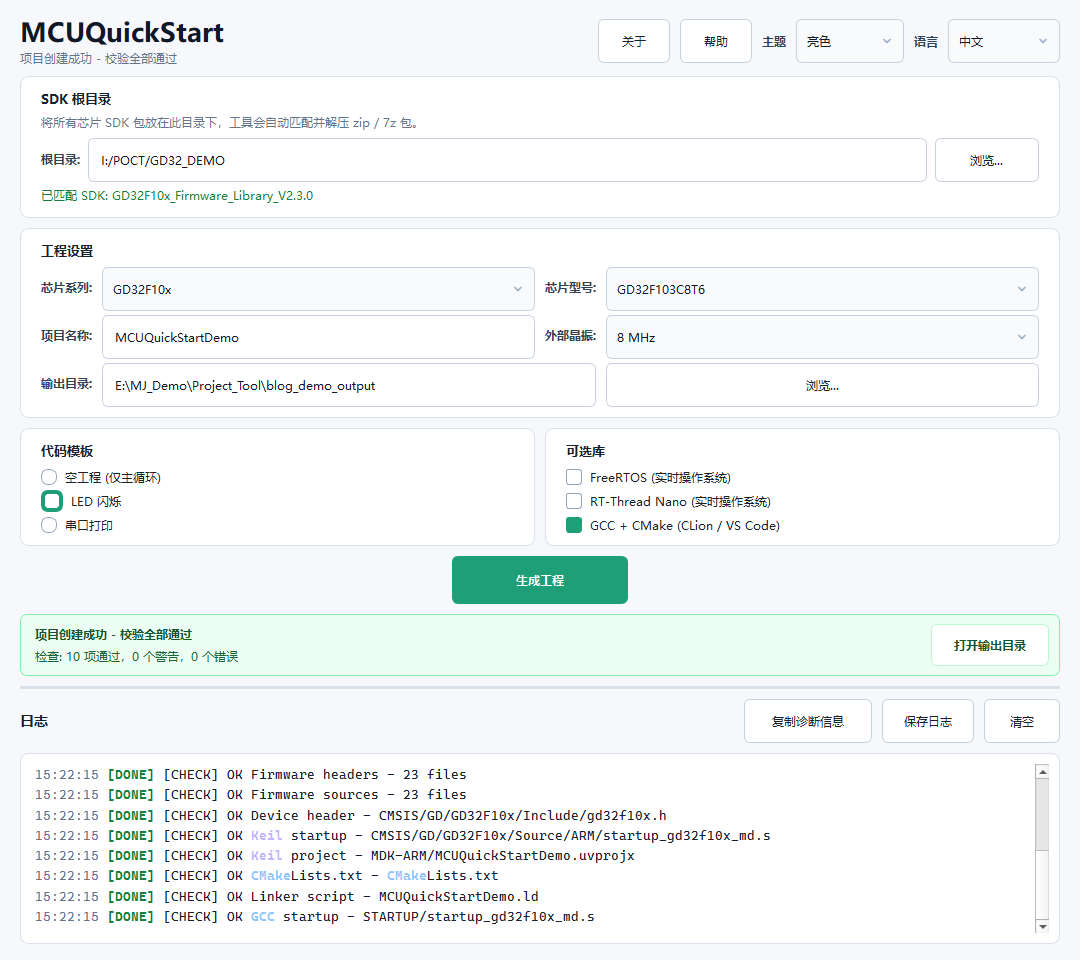The height and width of the screenshot is (960, 1080).
Task: Open the 关于 dialog
Action: click(634, 41)
